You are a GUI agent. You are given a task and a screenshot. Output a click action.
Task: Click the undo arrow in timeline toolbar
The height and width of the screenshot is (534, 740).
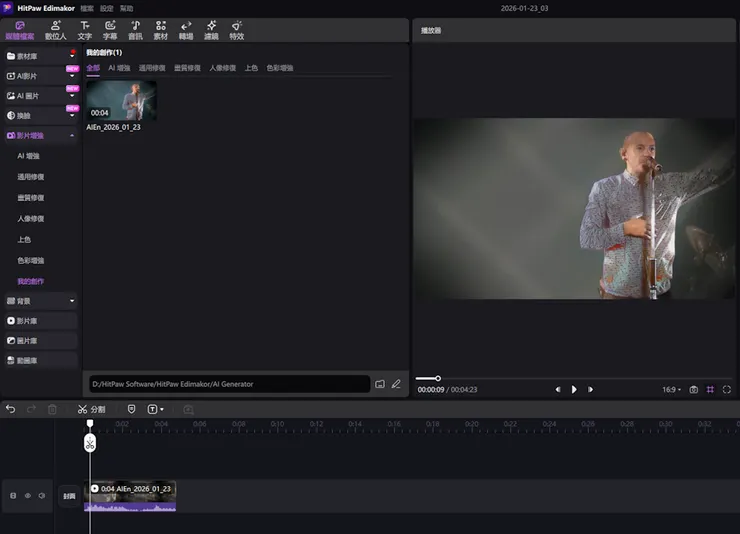pyautogui.click(x=11, y=409)
